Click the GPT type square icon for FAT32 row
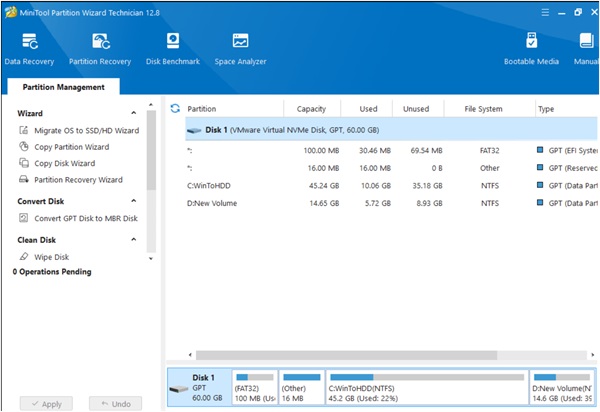 coord(540,150)
